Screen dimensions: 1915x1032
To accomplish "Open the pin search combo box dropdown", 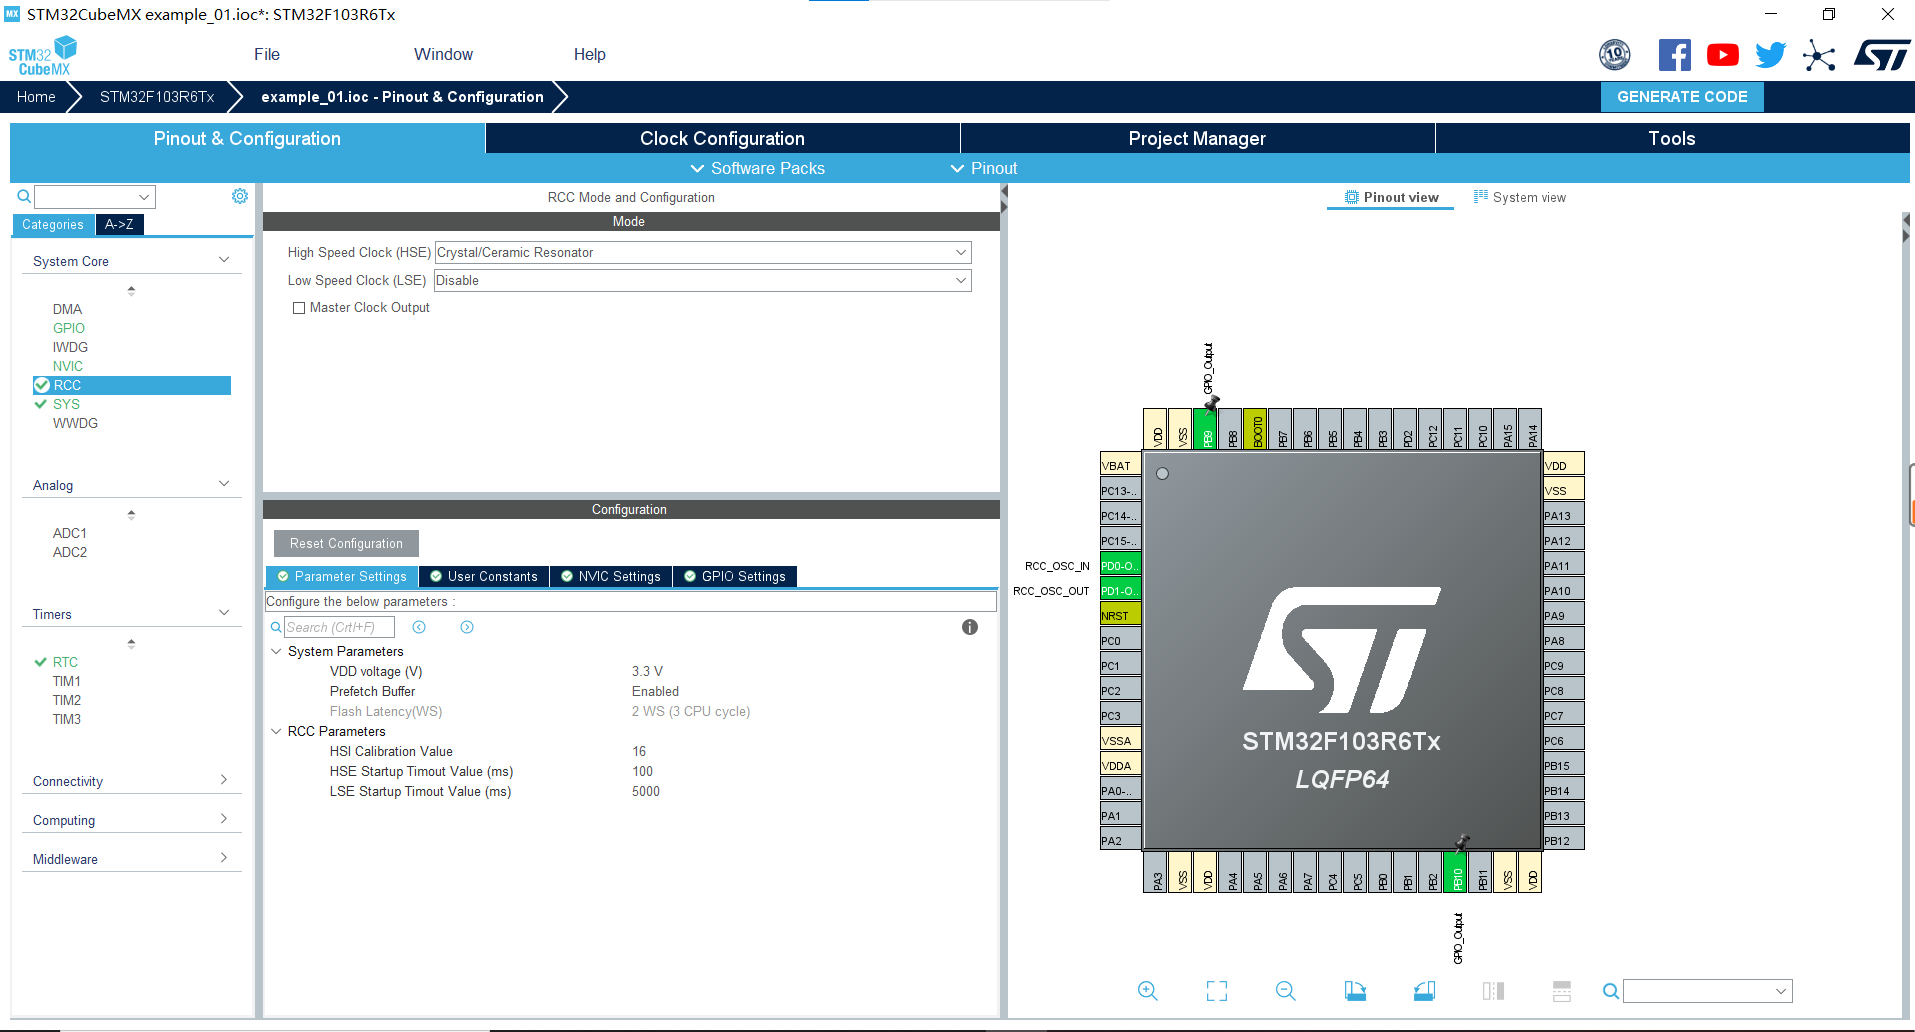I will tap(1781, 991).
